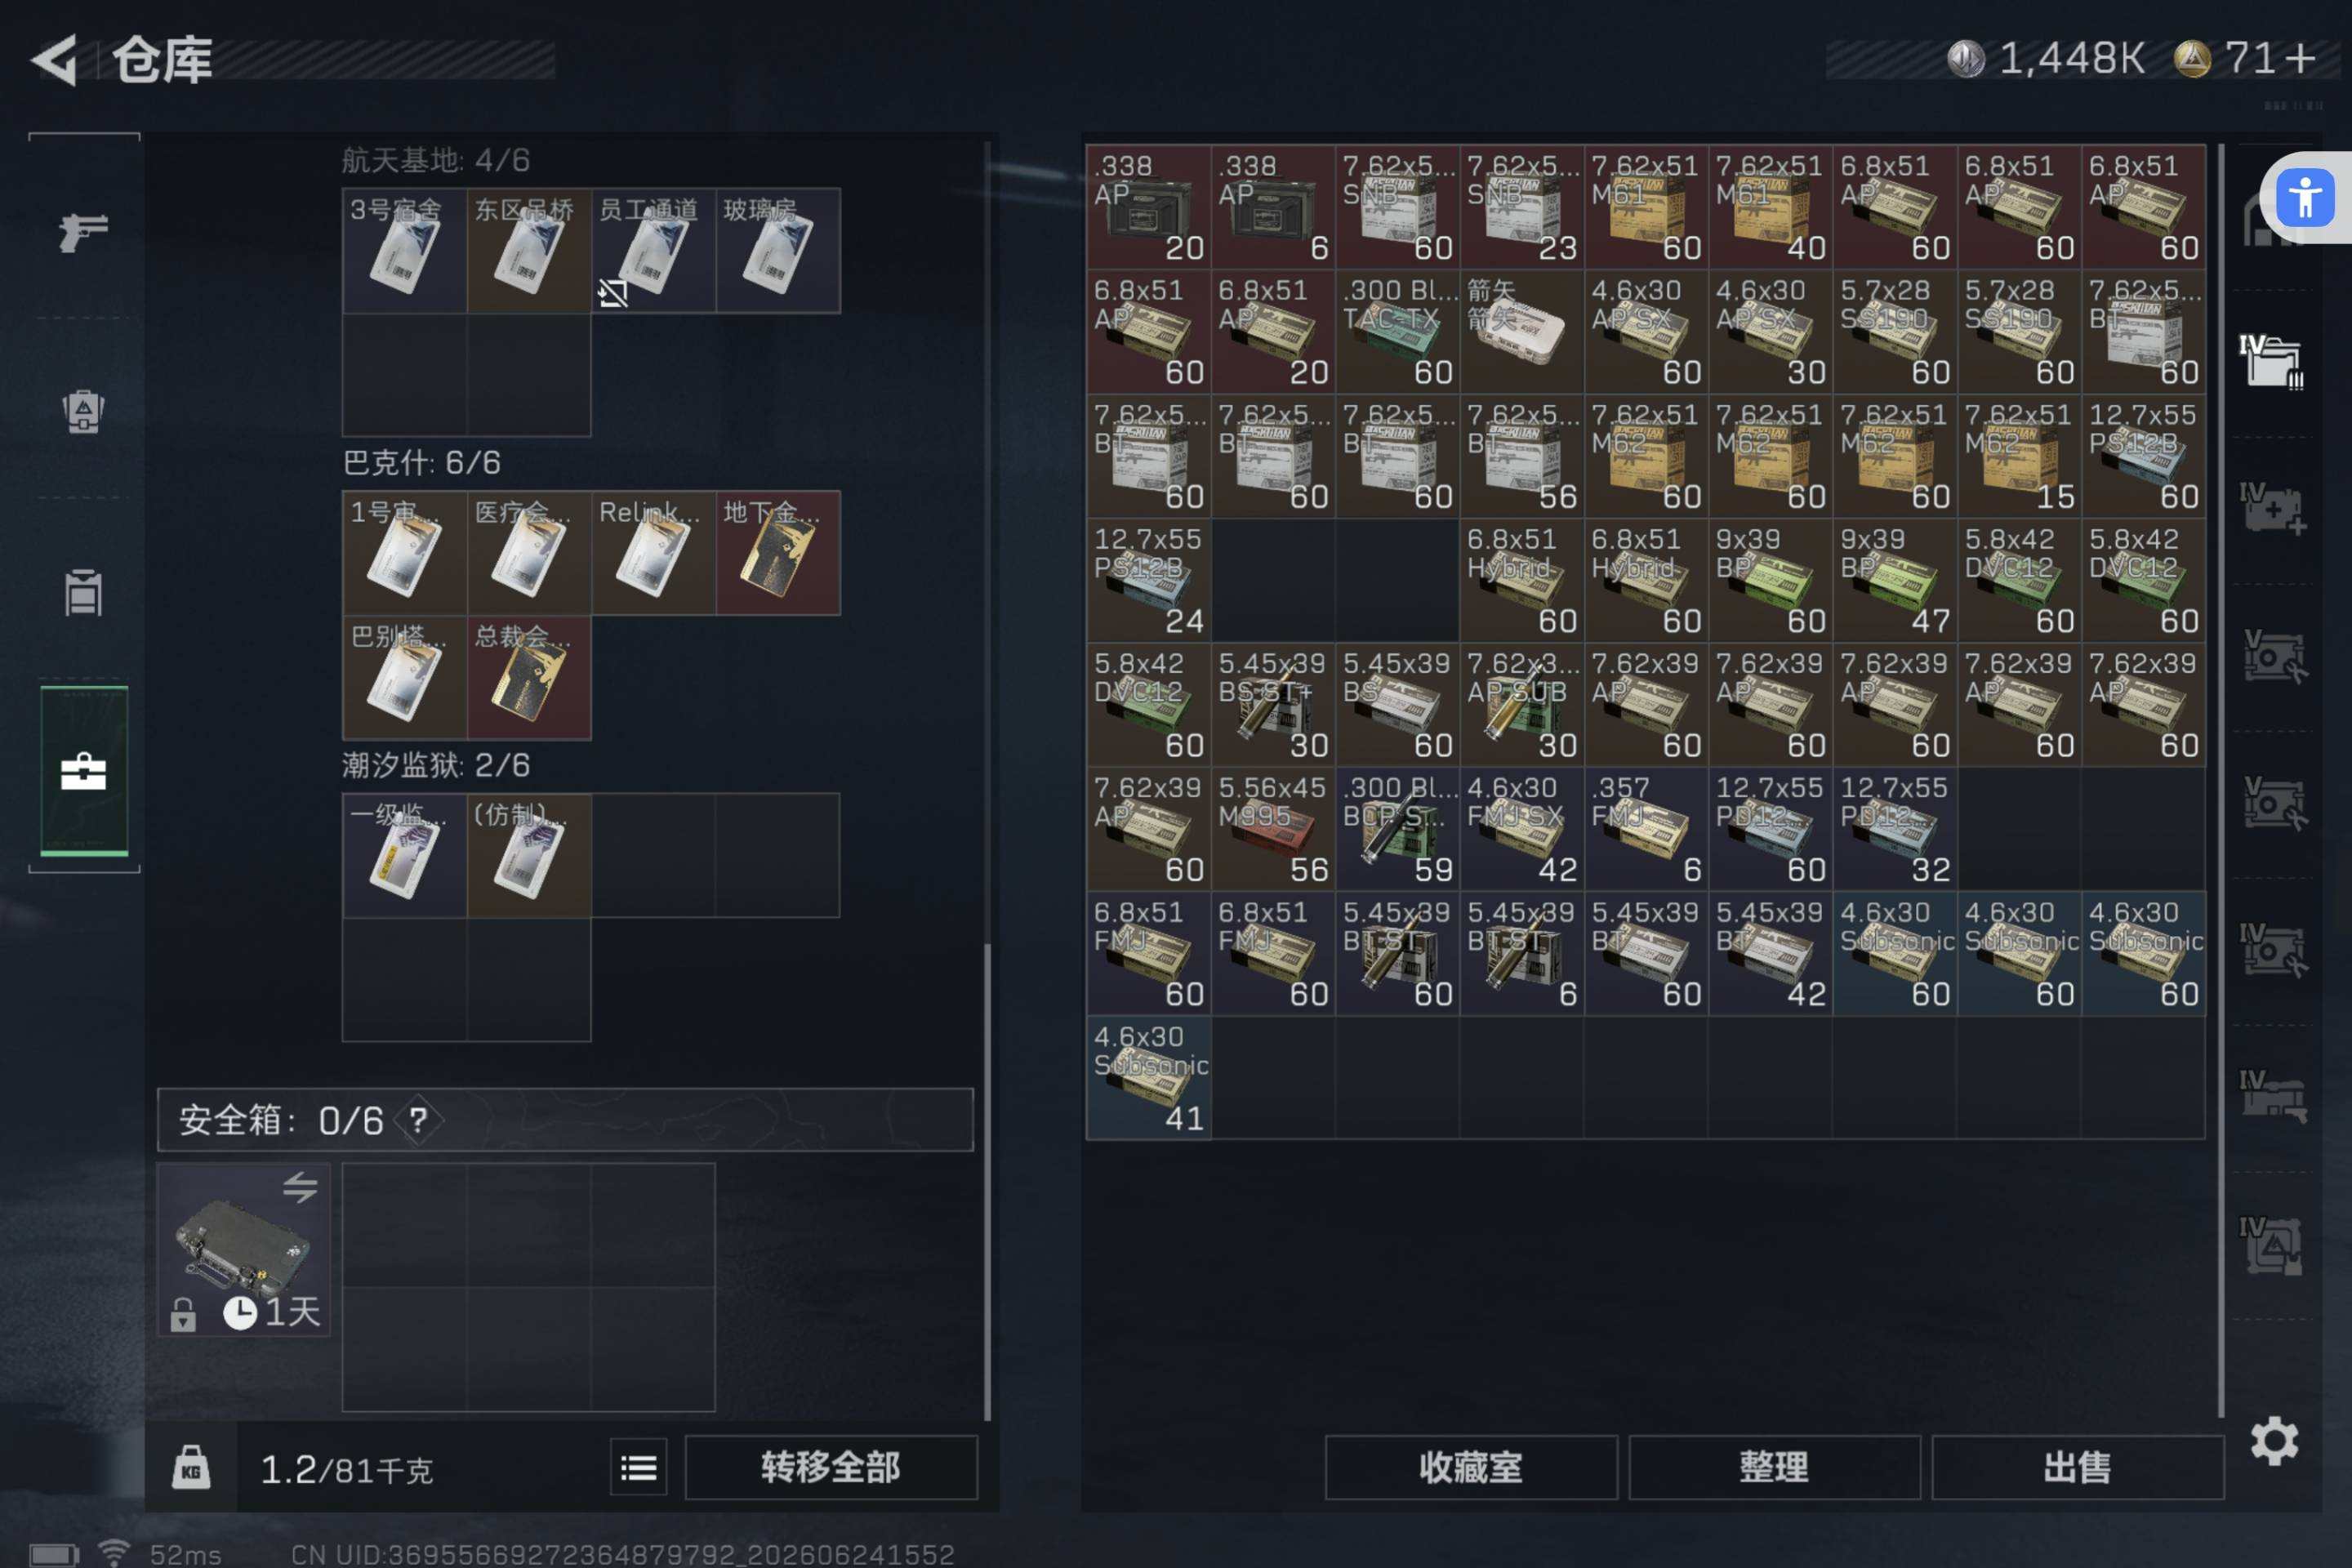Select the 总裁会 gold keycard
2352x1568 pixels.
[x=529, y=678]
